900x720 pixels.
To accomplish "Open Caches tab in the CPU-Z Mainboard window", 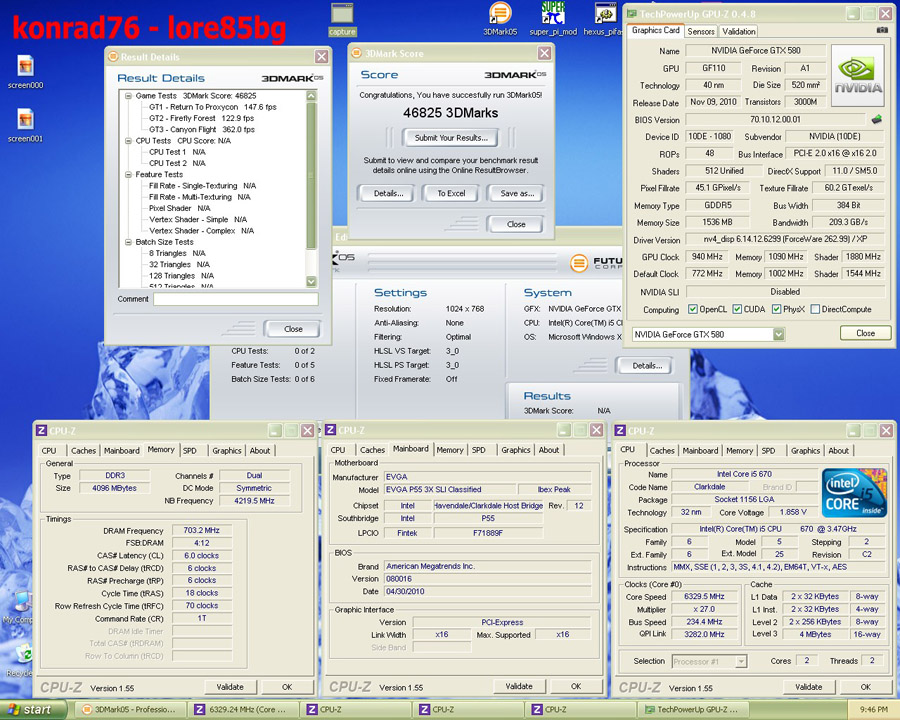I will (373, 450).
